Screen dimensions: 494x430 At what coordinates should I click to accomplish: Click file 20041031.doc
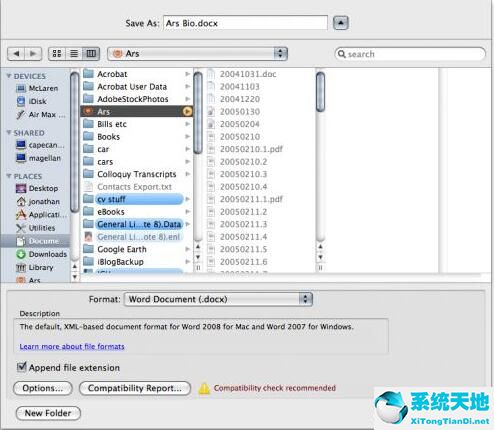pos(248,74)
